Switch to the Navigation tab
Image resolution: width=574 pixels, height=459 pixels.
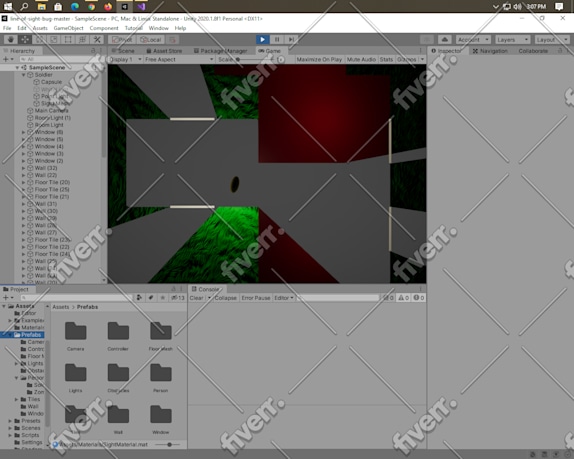tap(490, 51)
